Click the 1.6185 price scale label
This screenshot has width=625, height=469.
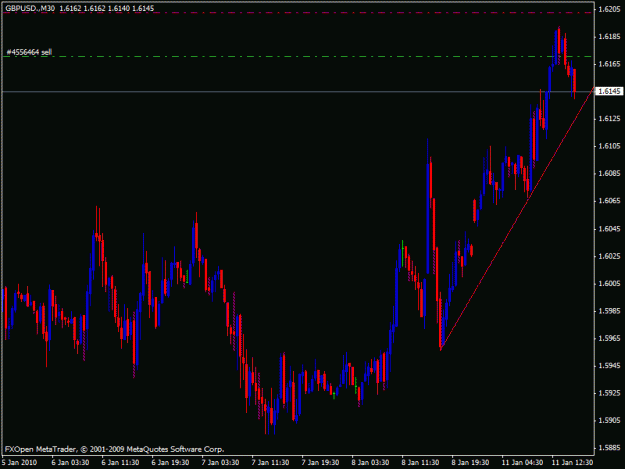[609, 37]
